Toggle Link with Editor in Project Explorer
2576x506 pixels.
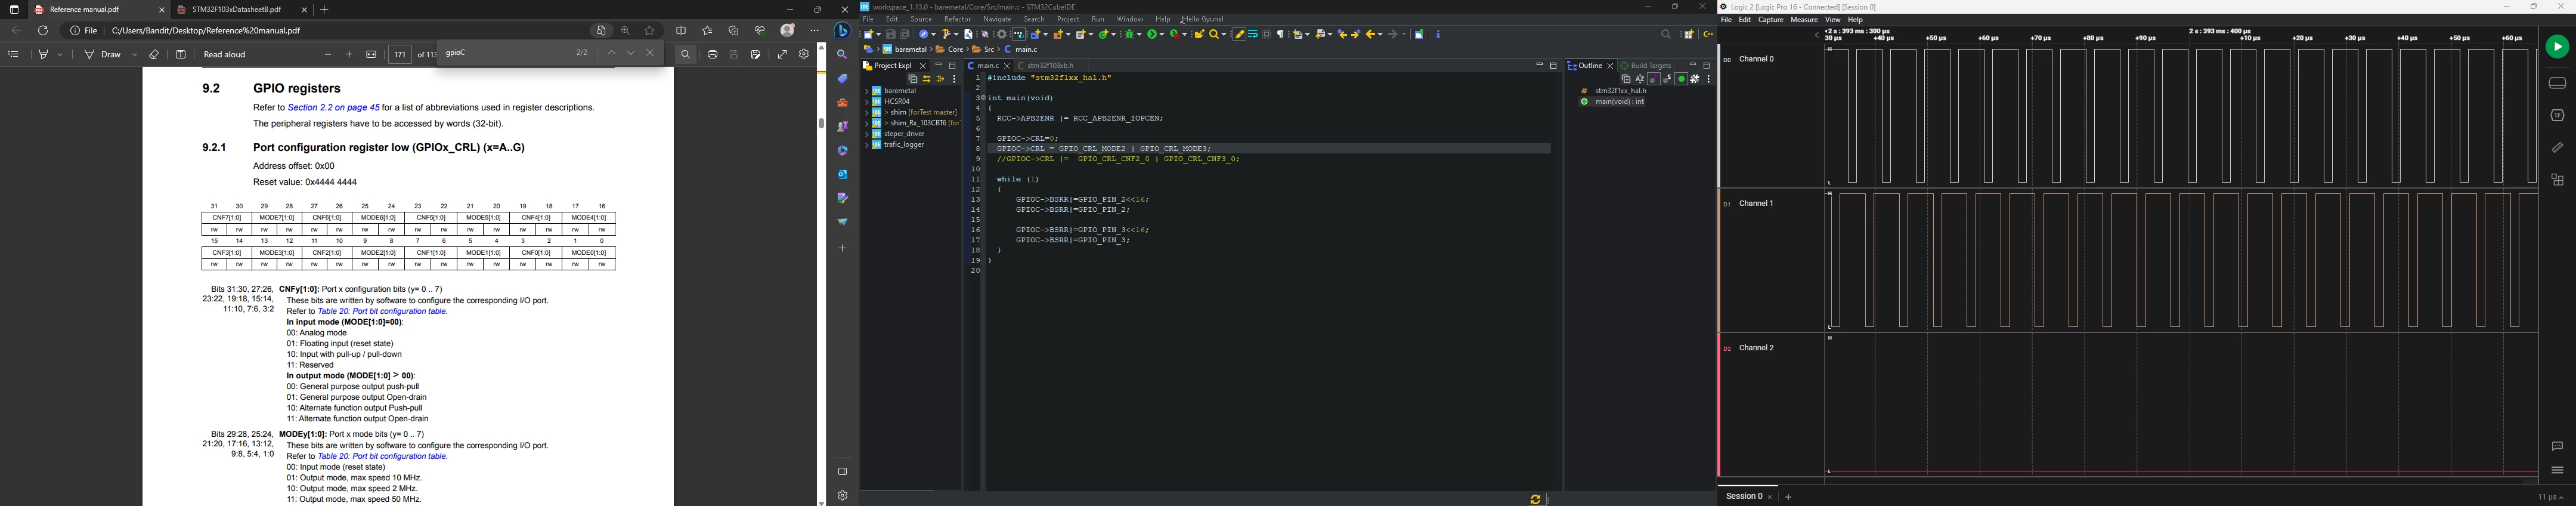point(927,79)
